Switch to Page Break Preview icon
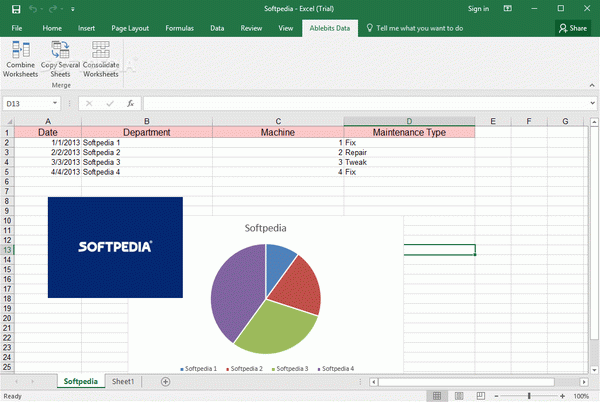600x402 pixels. (481, 396)
